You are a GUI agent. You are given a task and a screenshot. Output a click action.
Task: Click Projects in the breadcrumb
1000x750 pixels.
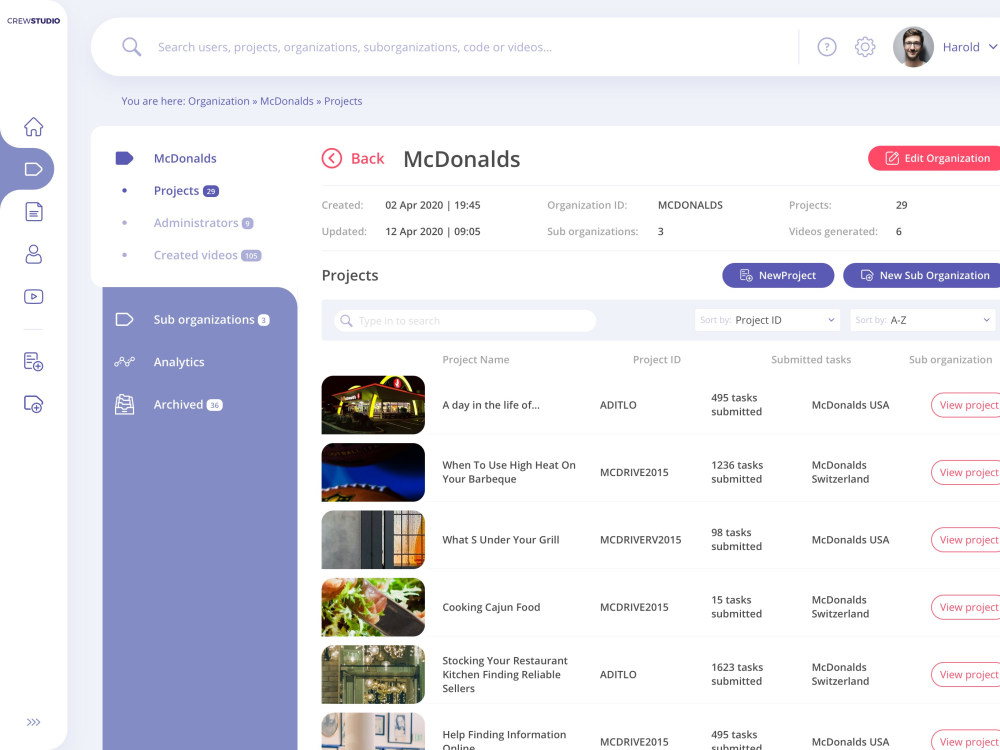(343, 101)
